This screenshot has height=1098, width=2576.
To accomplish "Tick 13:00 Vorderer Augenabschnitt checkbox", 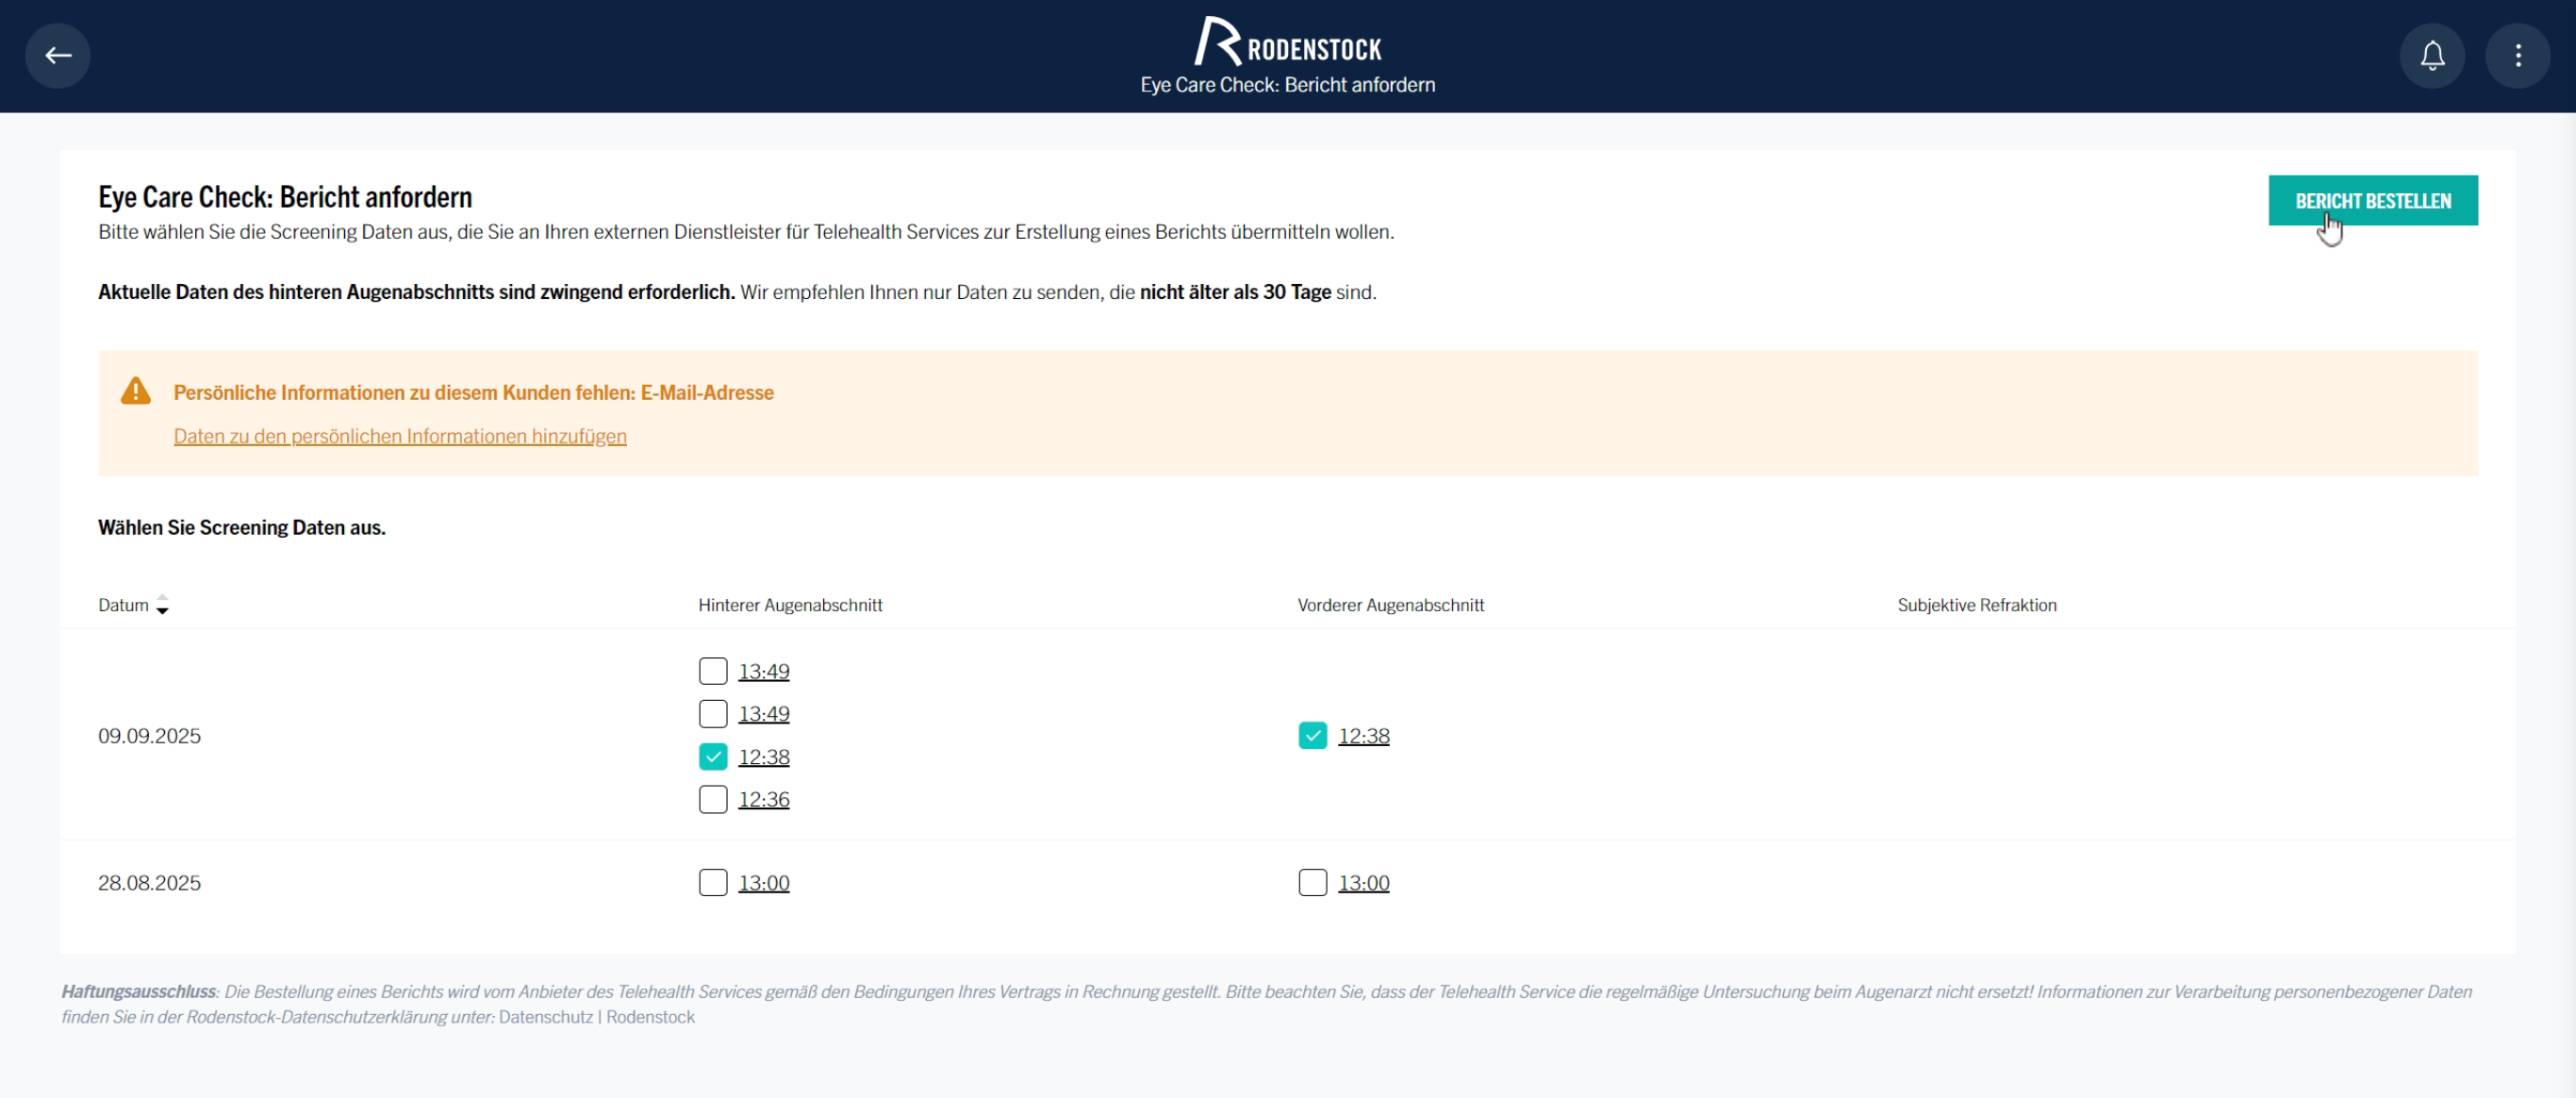I will click(1312, 883).
